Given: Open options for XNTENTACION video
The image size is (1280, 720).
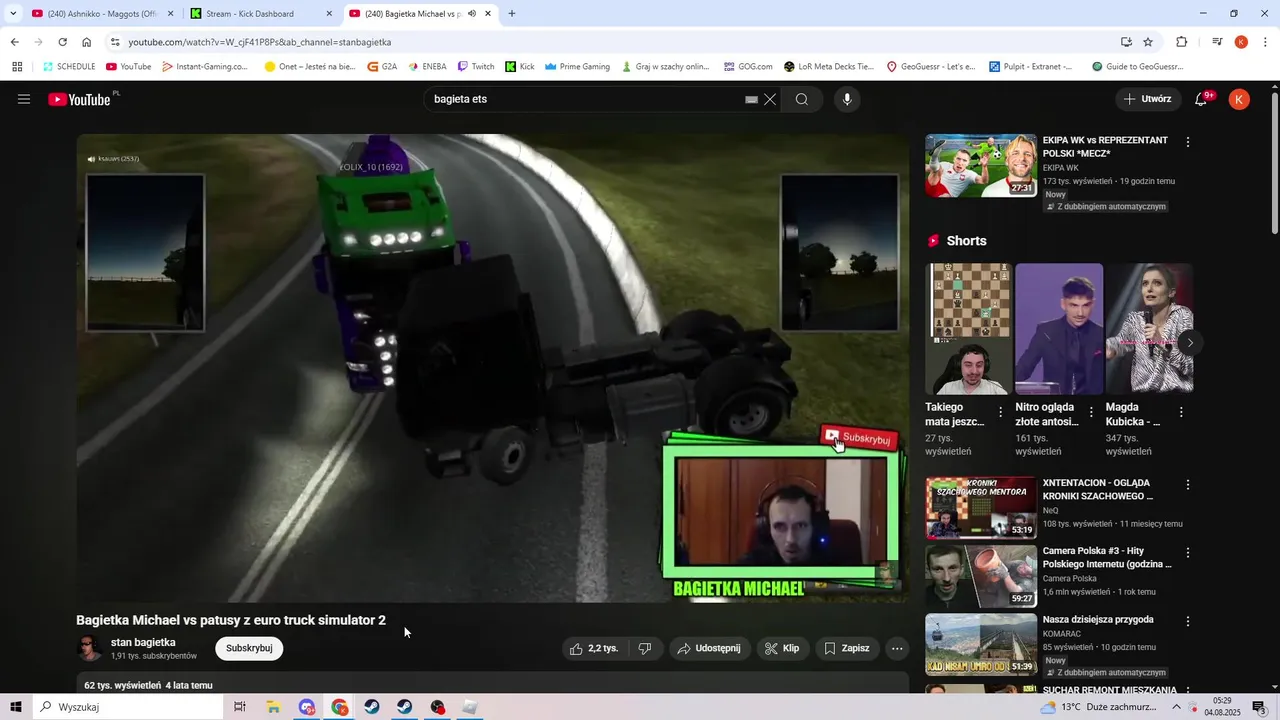Looking at the screenshot, I should pos(1188,485).
